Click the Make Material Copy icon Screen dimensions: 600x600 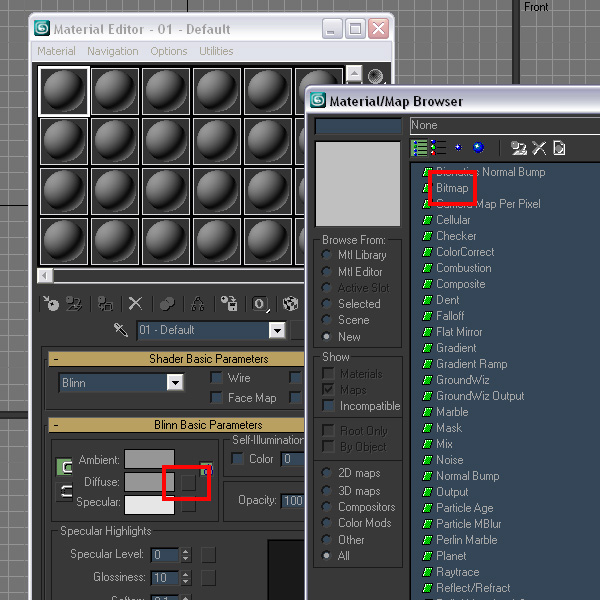pos(167,304)
